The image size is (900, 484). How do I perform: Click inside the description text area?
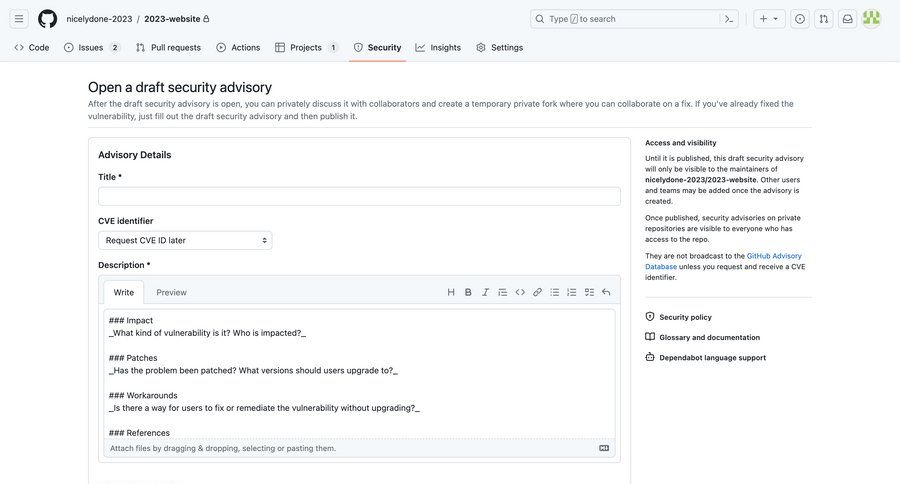click(359, 374)
